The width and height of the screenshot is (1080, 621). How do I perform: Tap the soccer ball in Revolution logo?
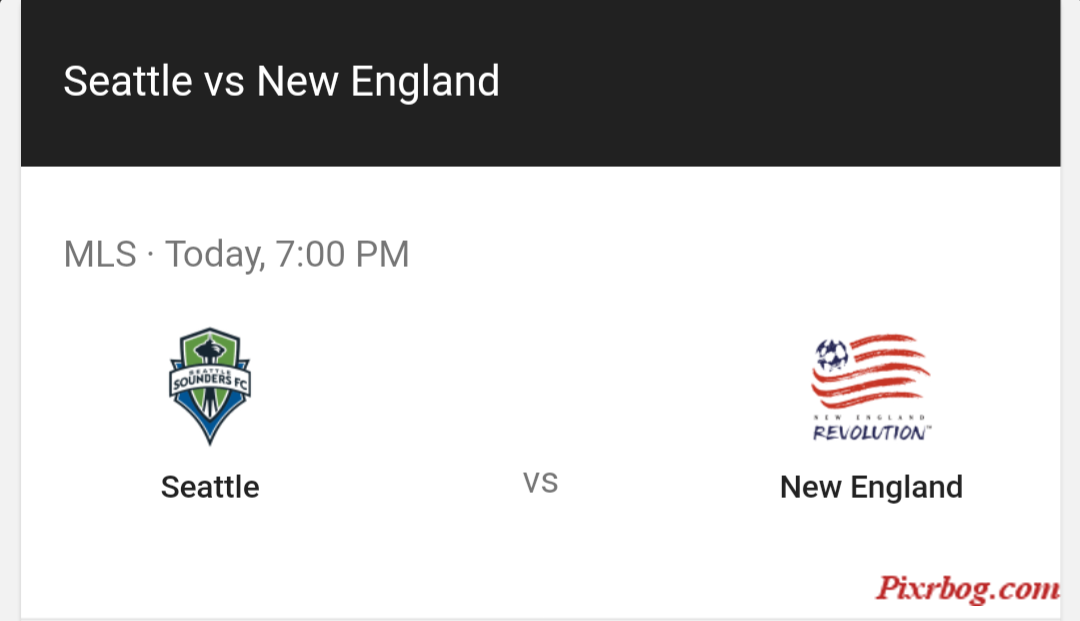(x=831, y=355)
